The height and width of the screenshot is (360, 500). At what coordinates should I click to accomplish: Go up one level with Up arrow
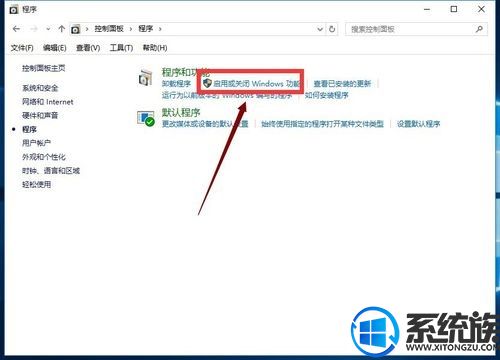coord(61,29)
